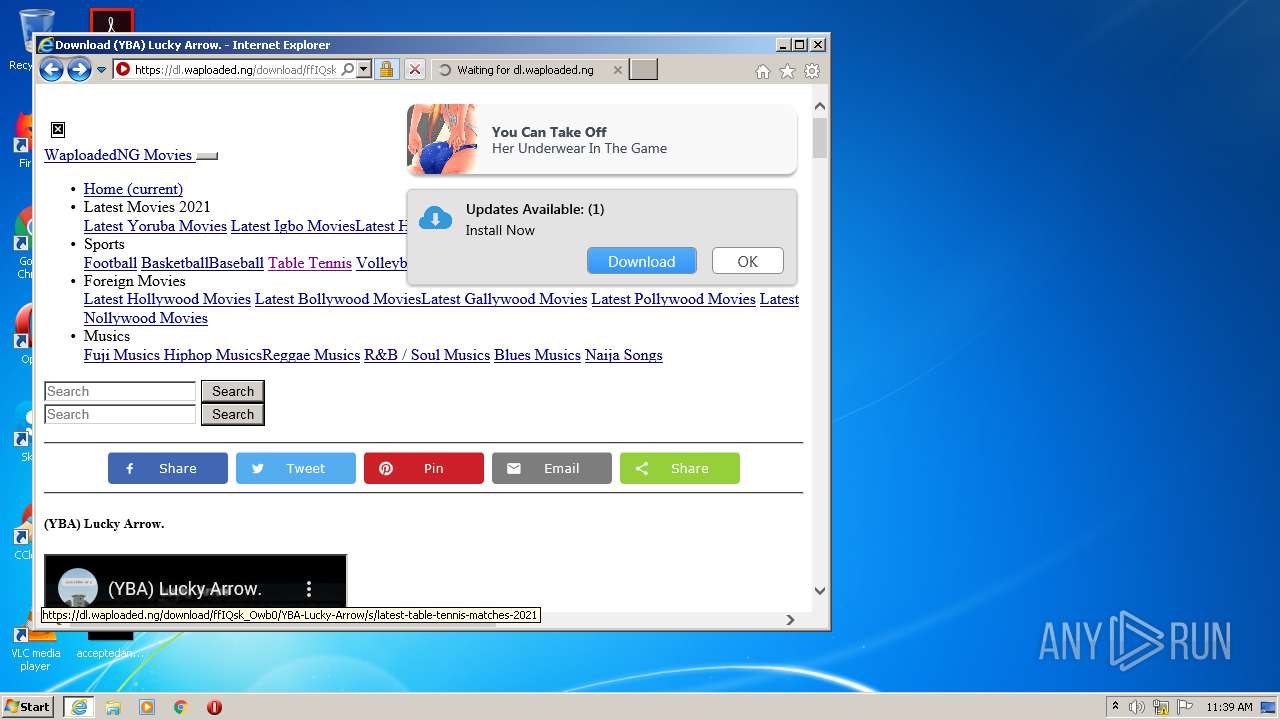Click the browser Forward arrow button
The image size is (1280, 720).
pos(79,70)
